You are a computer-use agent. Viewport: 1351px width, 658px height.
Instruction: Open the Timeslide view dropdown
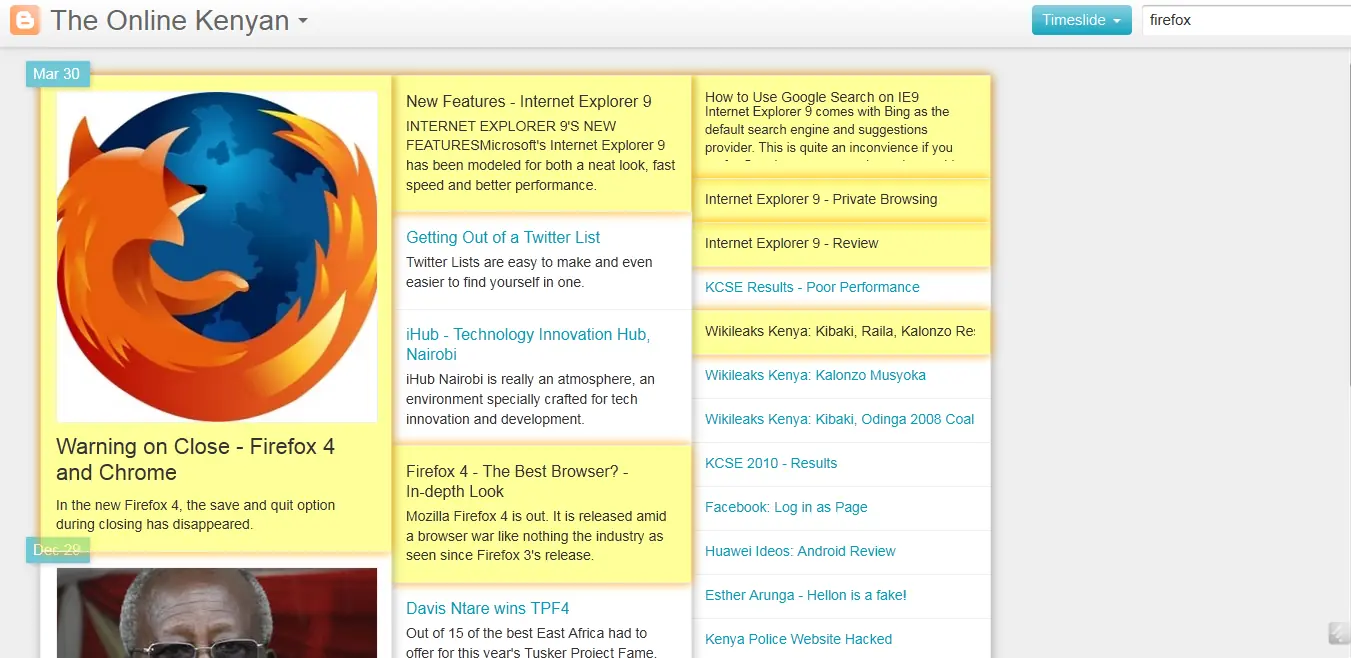(x=1081, y=20)
